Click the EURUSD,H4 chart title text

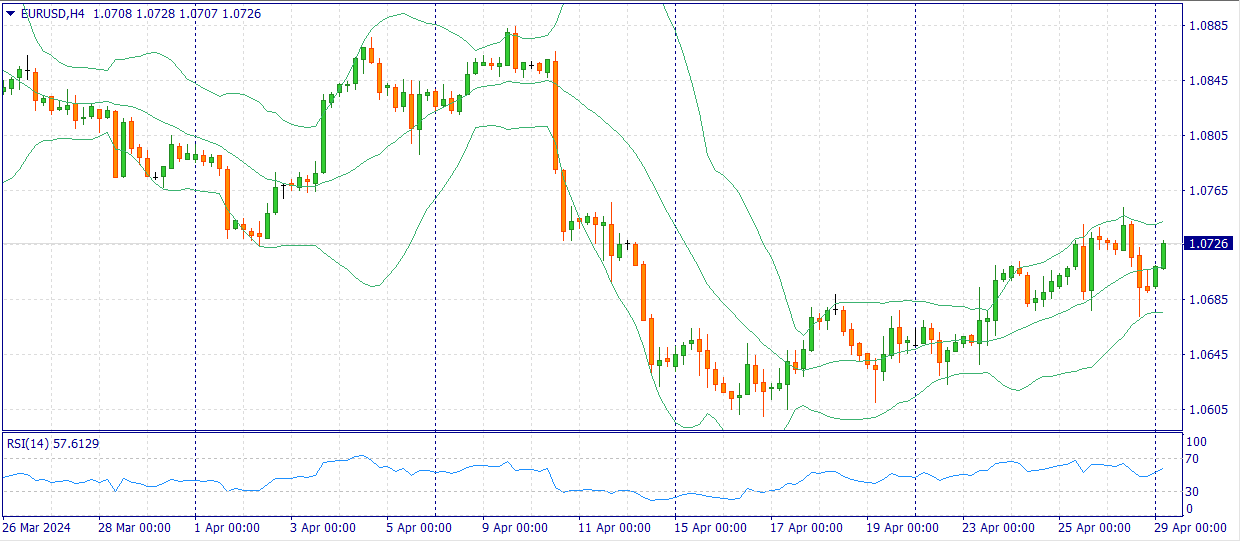tap(51, 13)
